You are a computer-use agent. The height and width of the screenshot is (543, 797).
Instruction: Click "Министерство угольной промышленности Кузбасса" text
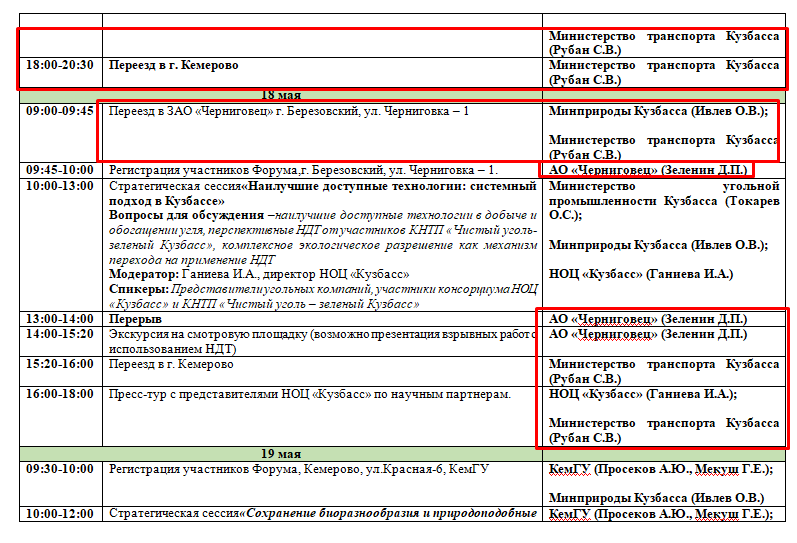pos(664,193)
